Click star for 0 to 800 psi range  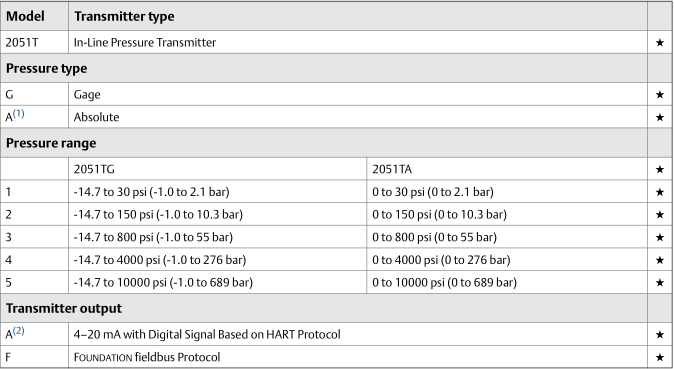(x=660, y=237)
